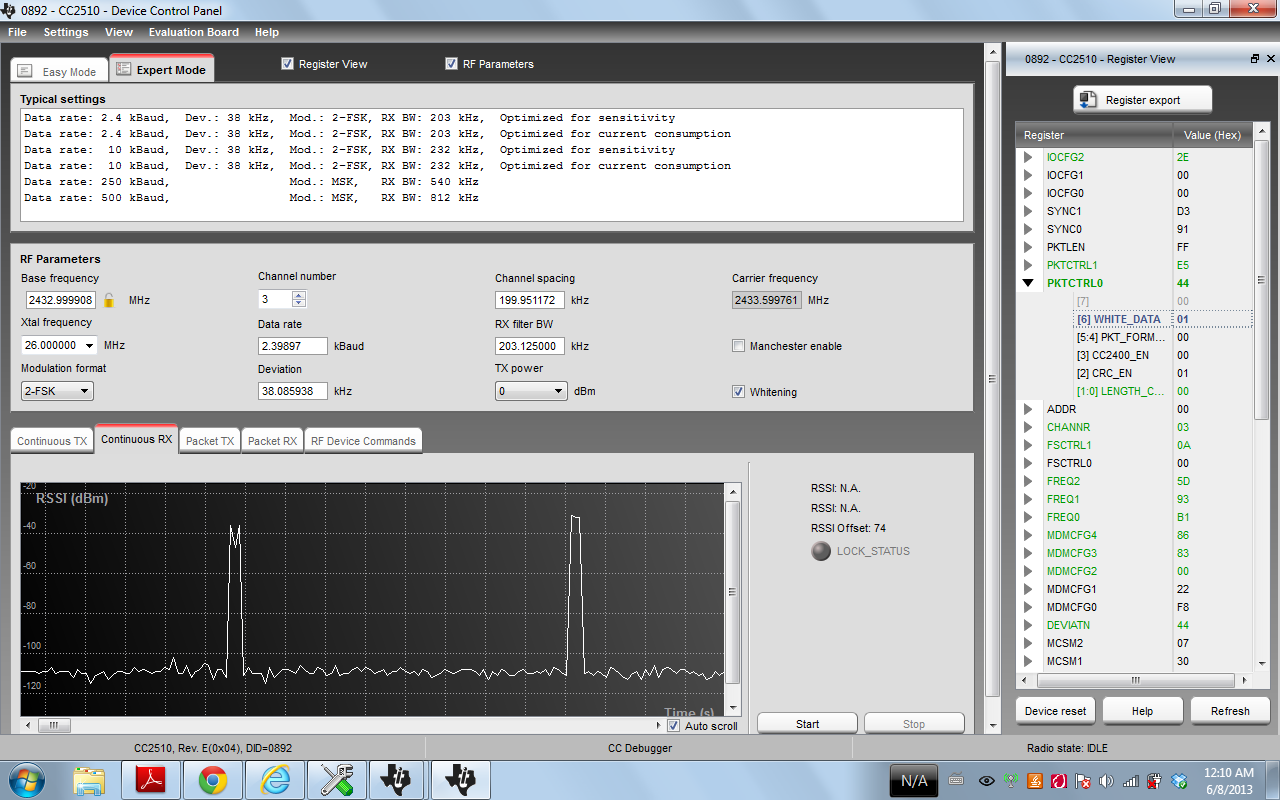Screen dimensions: 1280x800
Task: Click the Deviation input field
Action: point(293,392)
